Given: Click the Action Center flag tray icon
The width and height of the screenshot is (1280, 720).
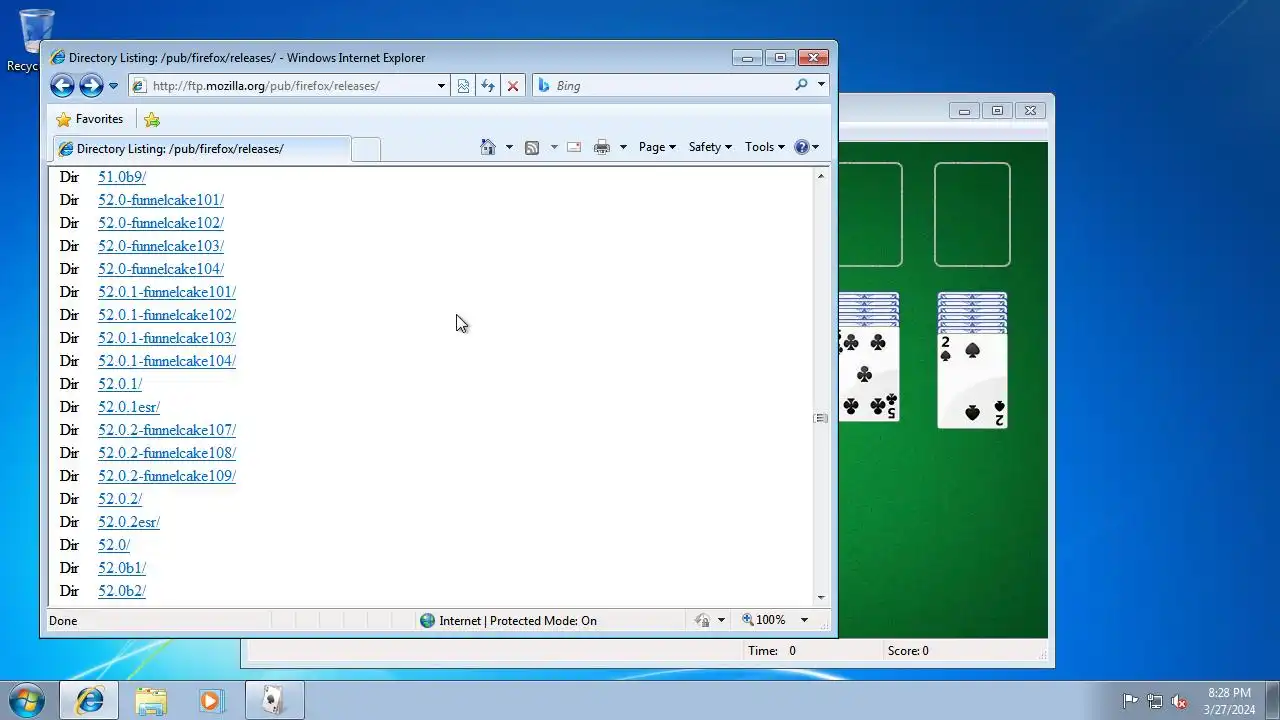Looking at the screenshot, I should tap(1130, 701).
